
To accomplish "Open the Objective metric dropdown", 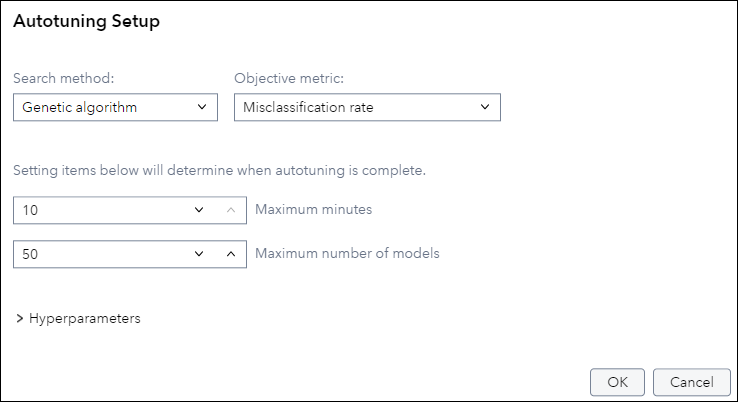I will coord(366,107).
